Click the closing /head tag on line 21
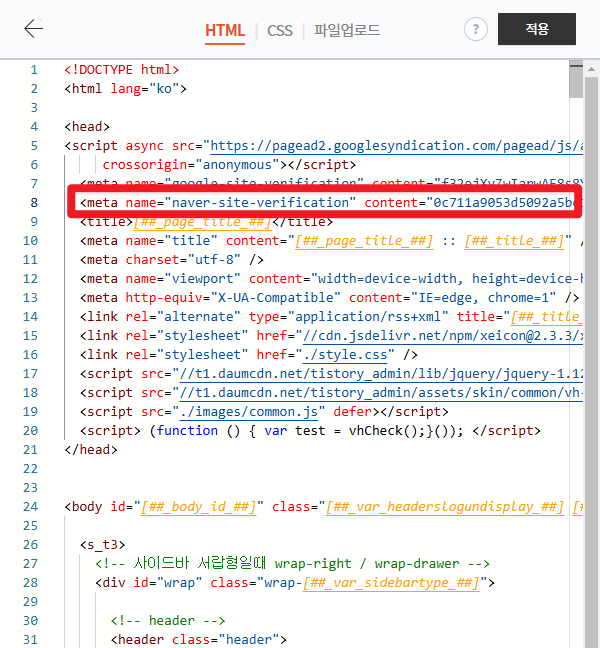600x648 pixels. coord(91,450)
